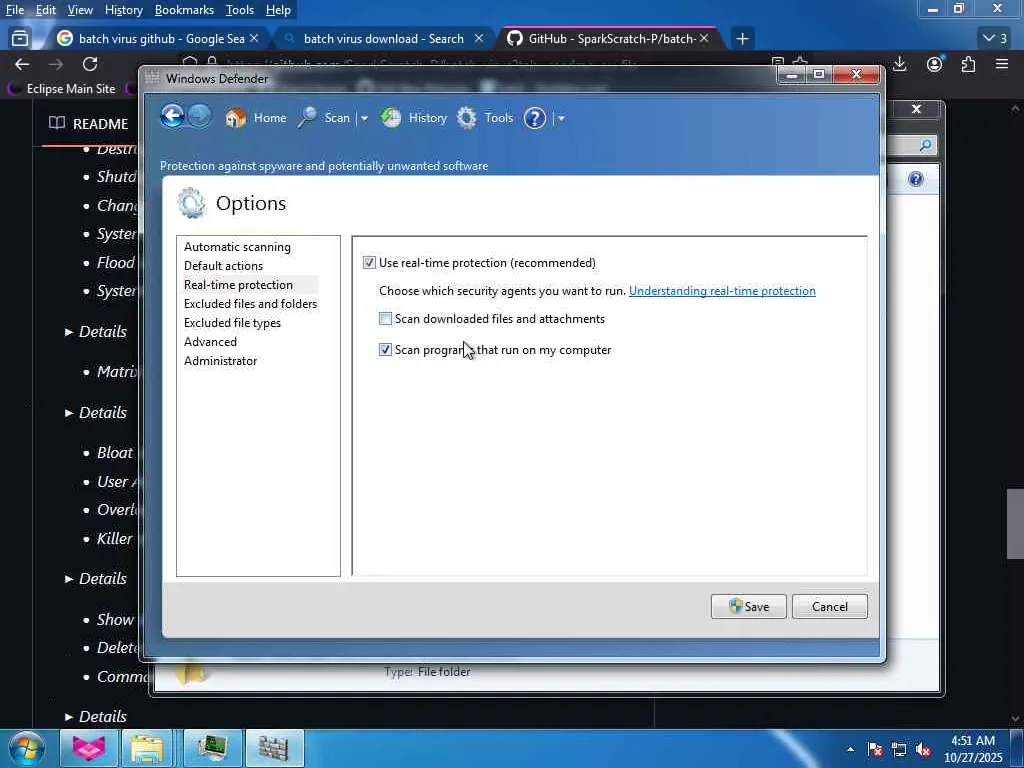
Task: Close the batch virus download tab
Action: (479, 39)
